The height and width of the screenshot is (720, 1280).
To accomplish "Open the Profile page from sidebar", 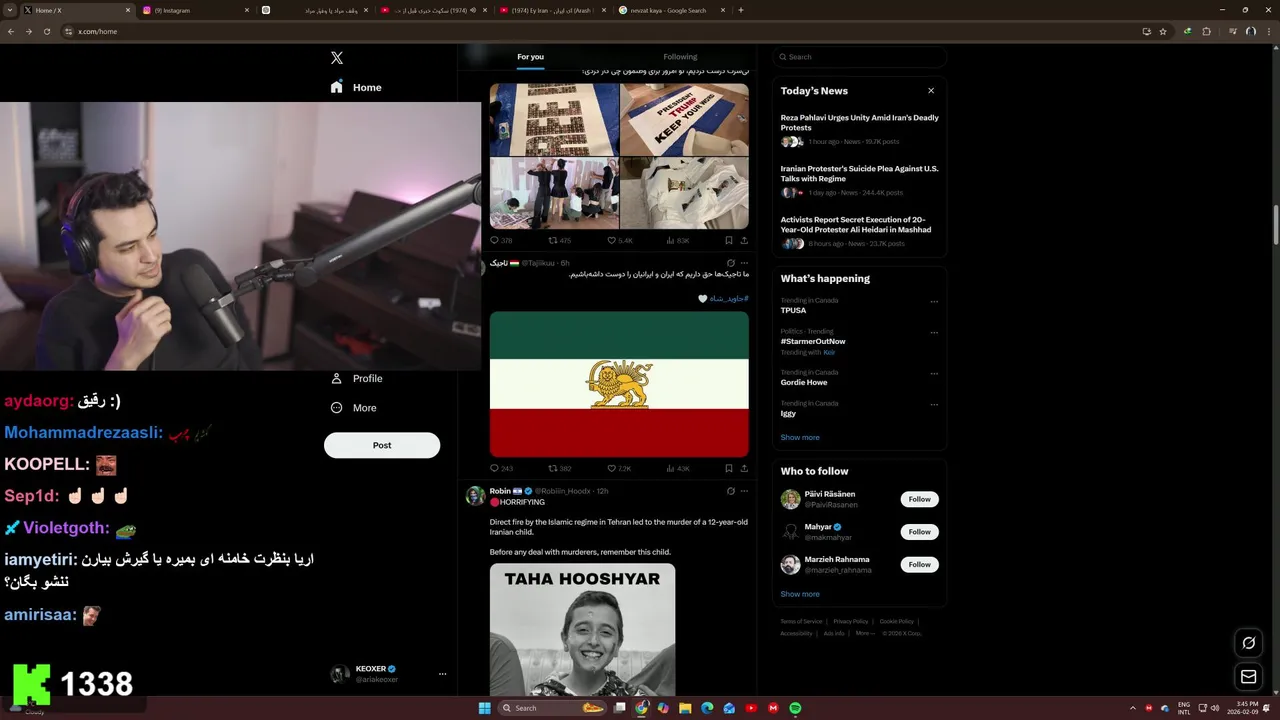I will 356,378.
